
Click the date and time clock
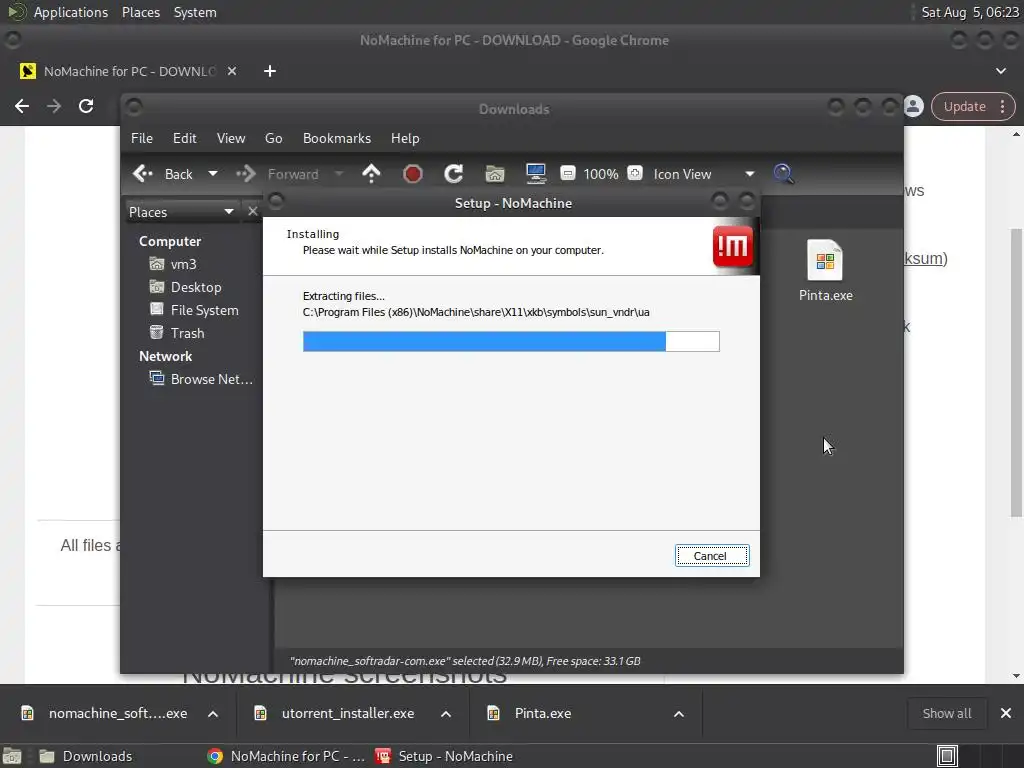point(970,12)
